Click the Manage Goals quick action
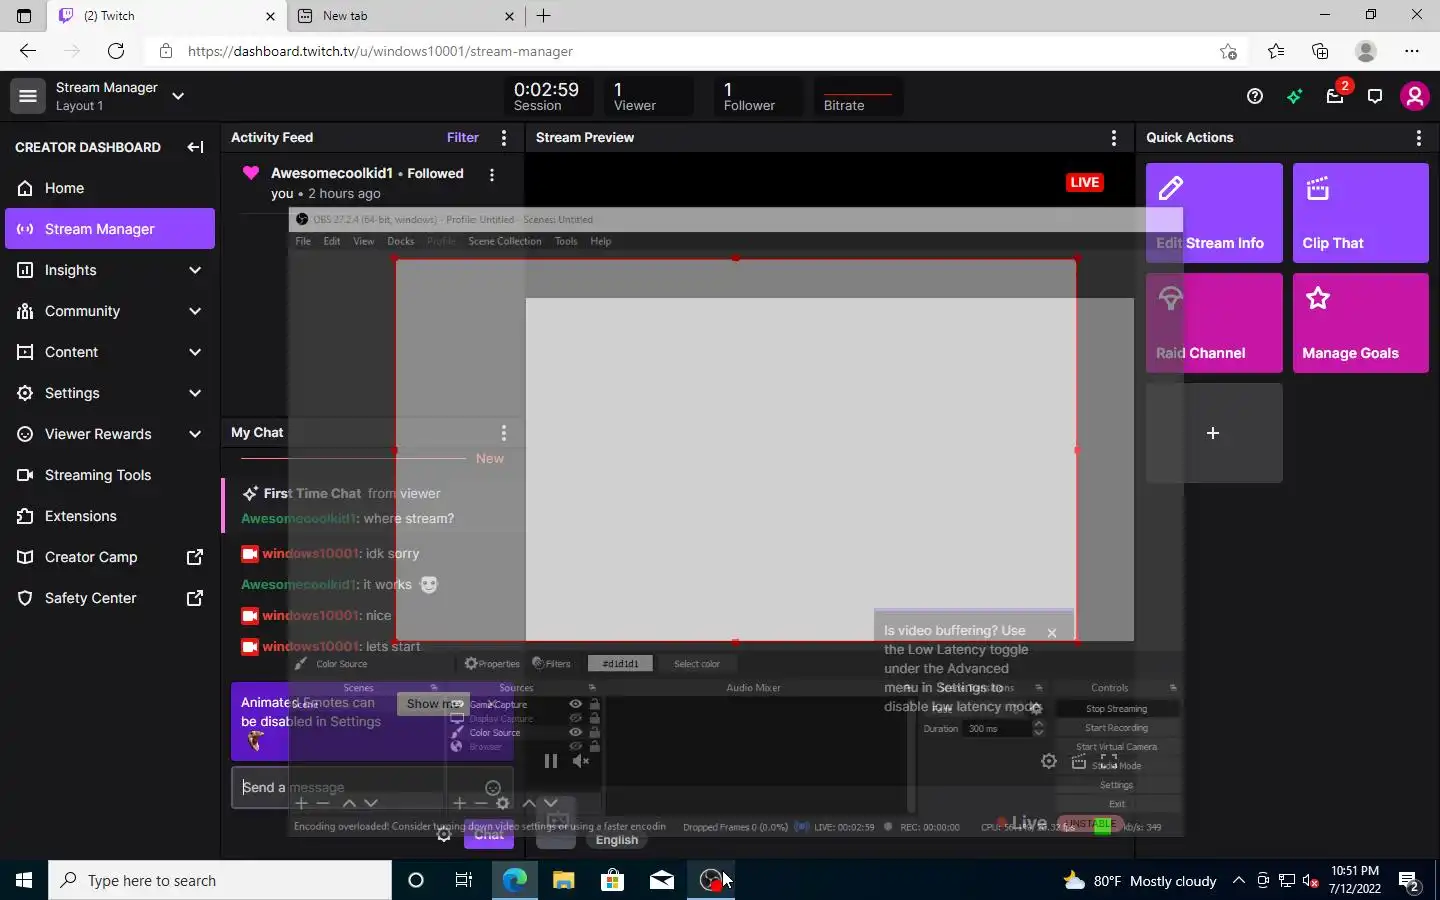The height and width of the screenshot is (900, 1440). [x=1361, y=323]
